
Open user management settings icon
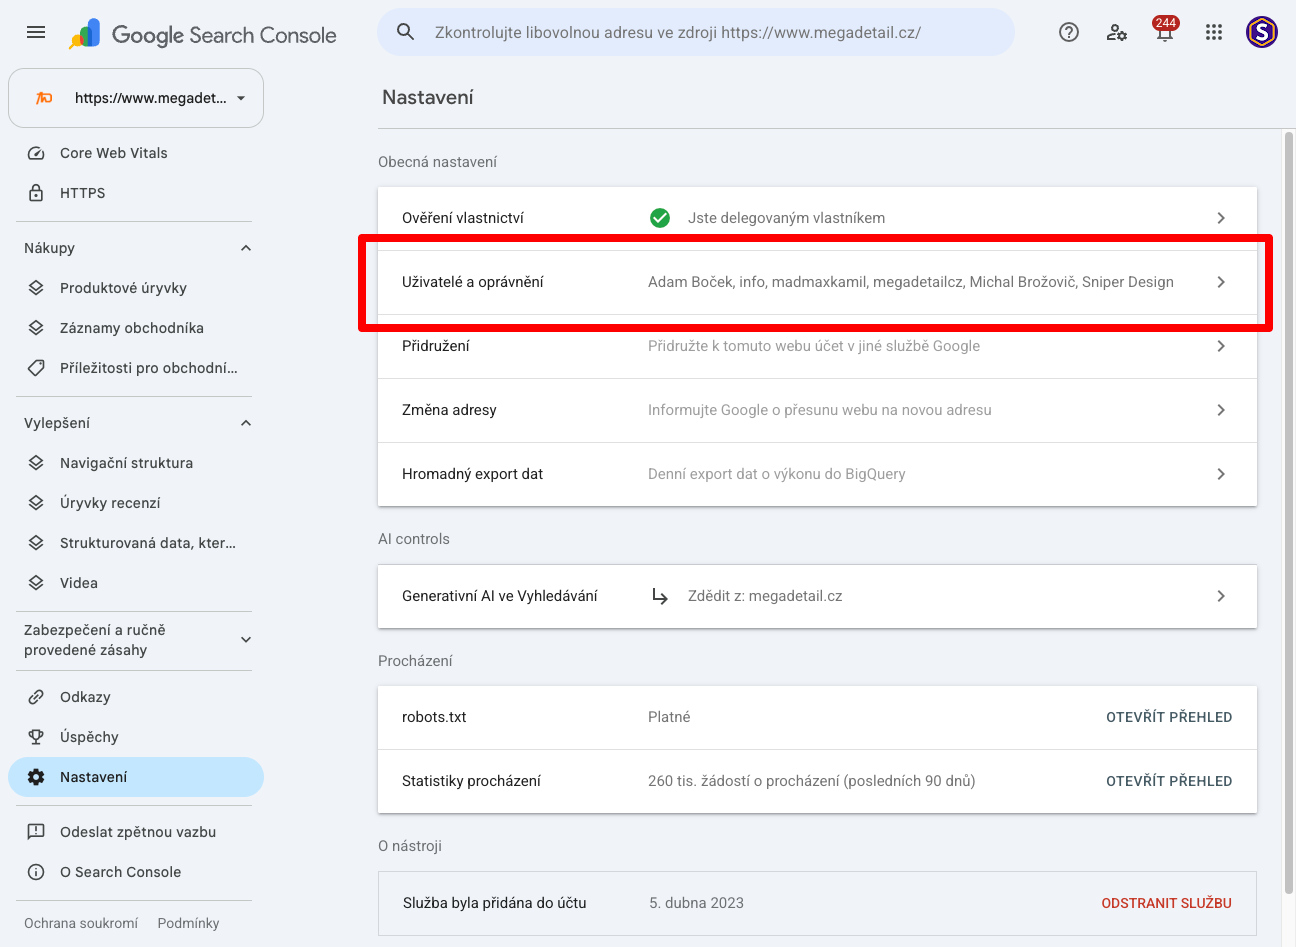pos(1117,32)
